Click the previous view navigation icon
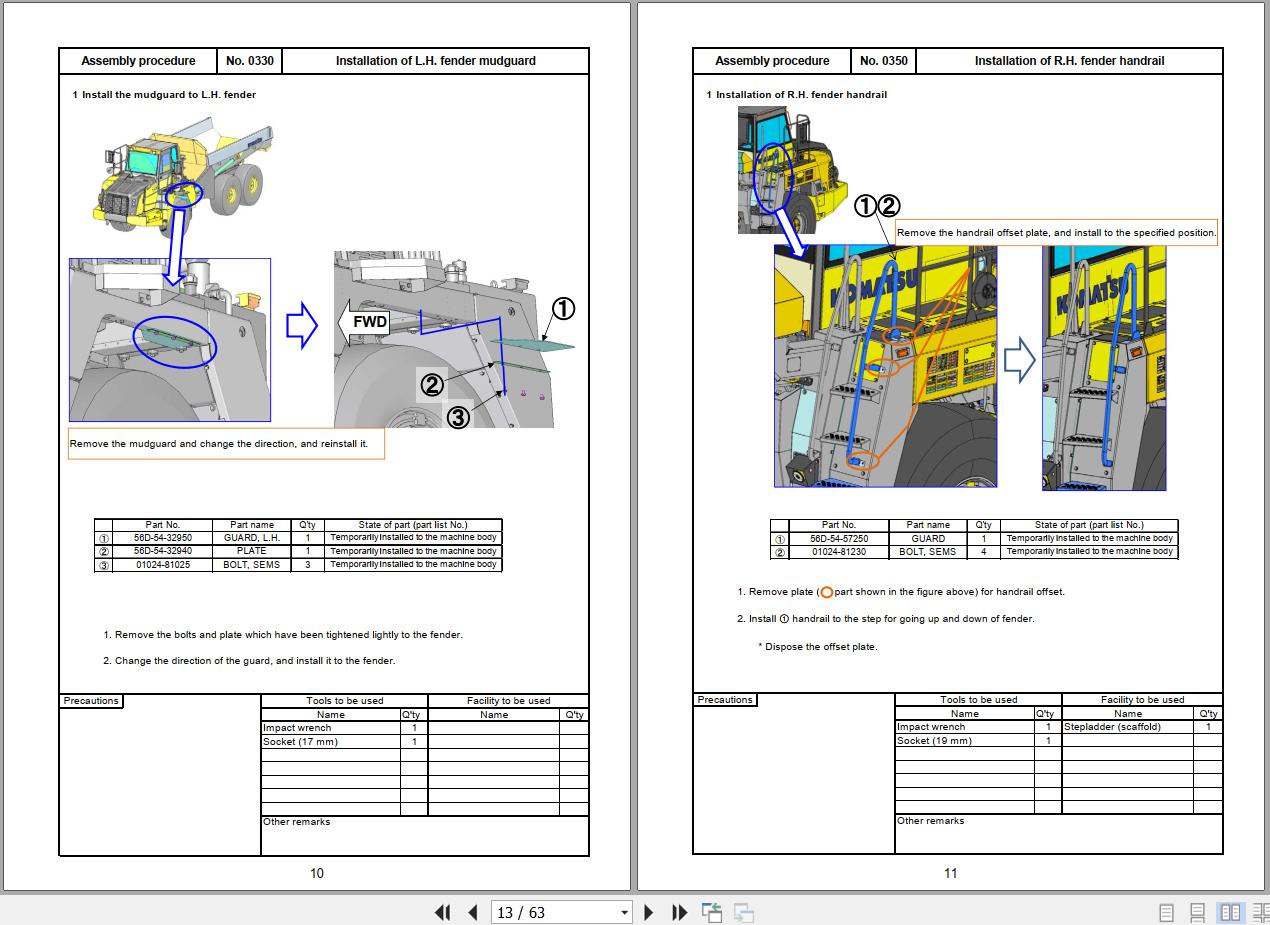The width and height of the screenshot is (1270, 925). coord(712,912)
